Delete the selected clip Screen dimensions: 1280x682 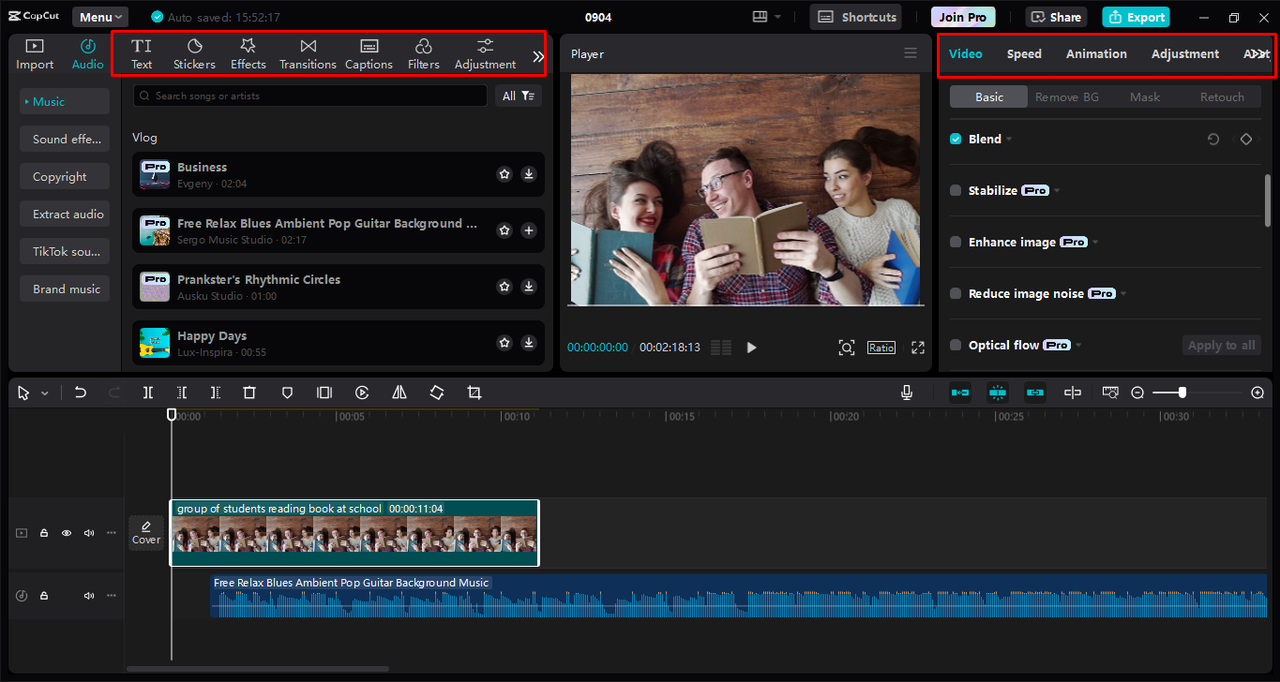coord(250,393)
